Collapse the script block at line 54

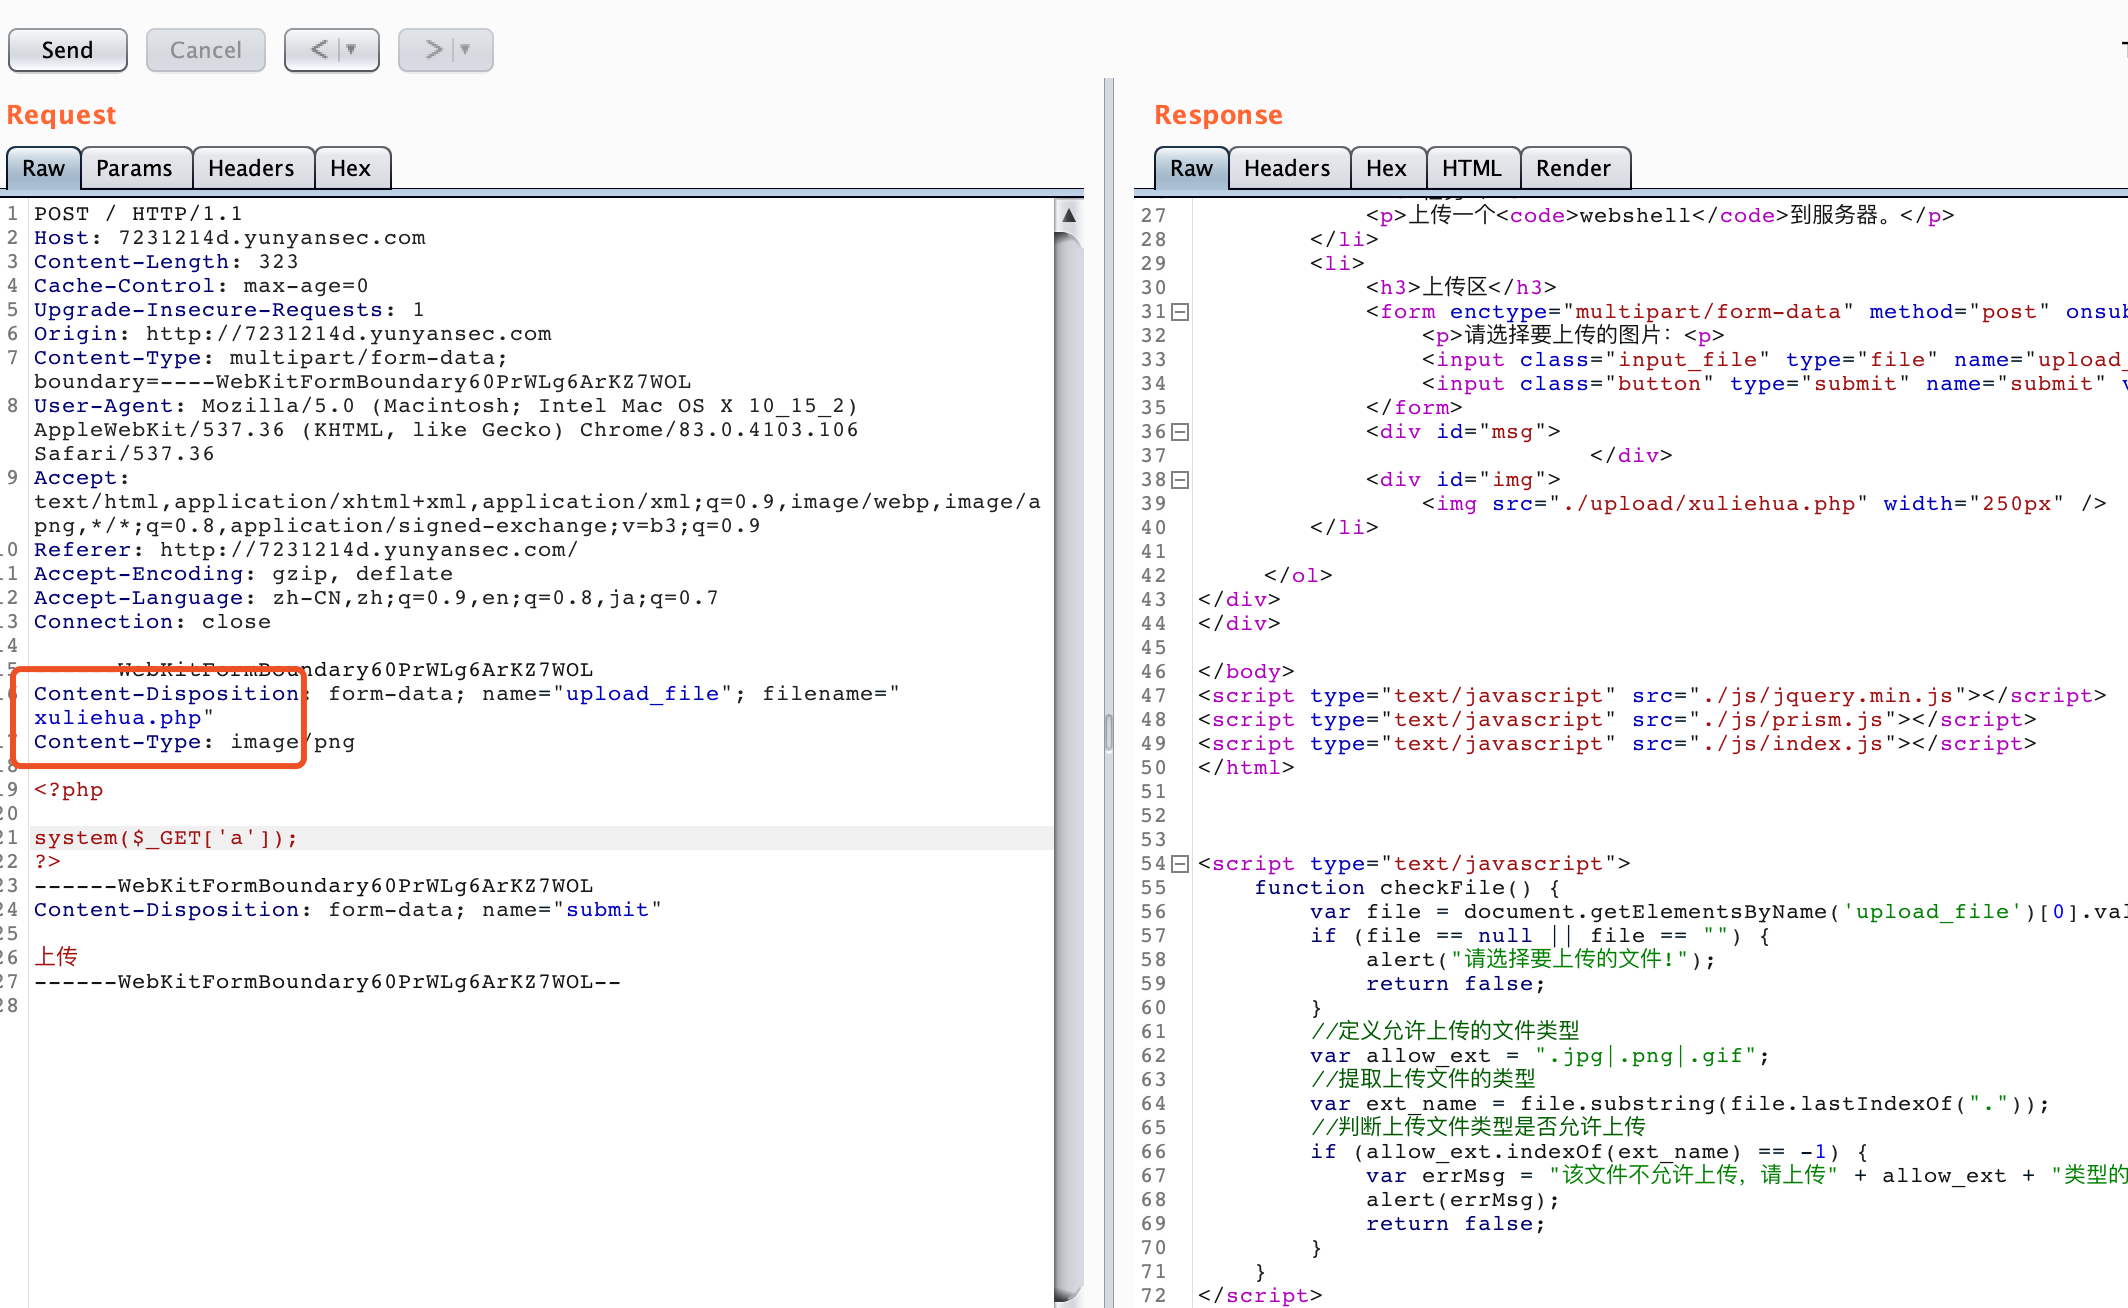click(x=1181, y=864)
